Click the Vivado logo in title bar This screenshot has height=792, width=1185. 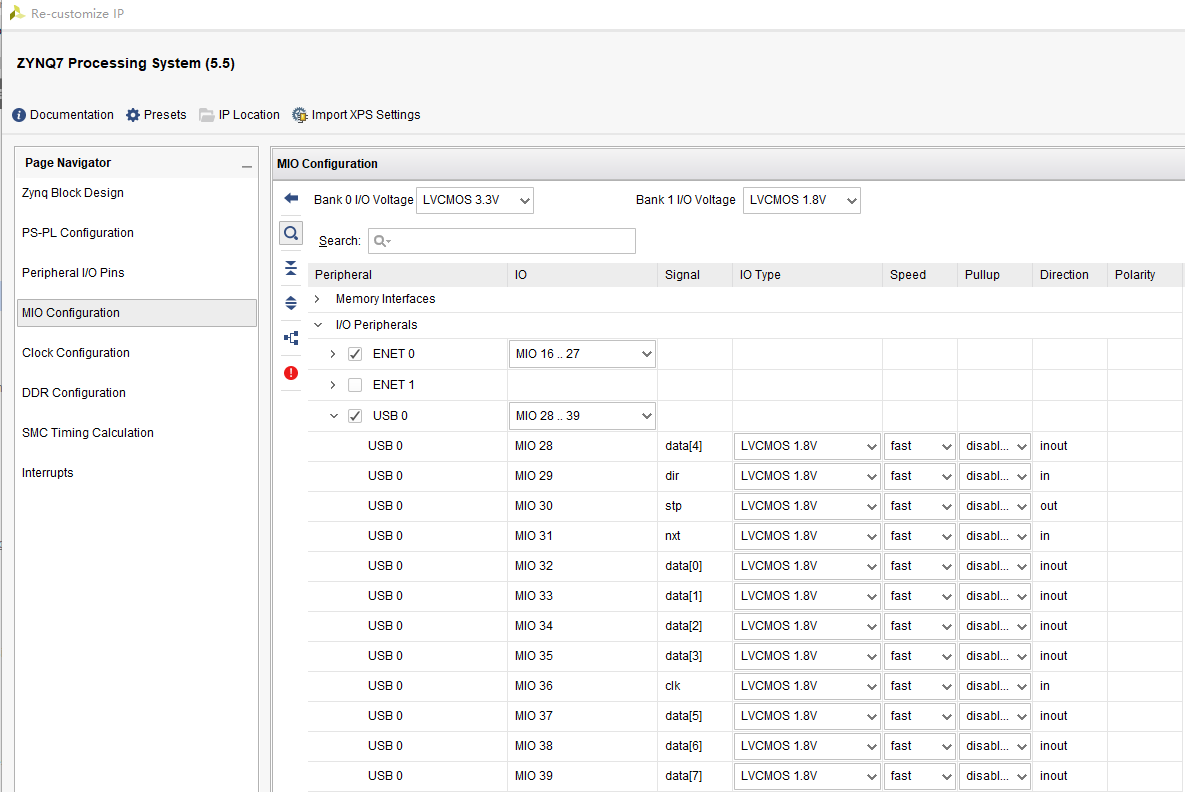point(16,13)
